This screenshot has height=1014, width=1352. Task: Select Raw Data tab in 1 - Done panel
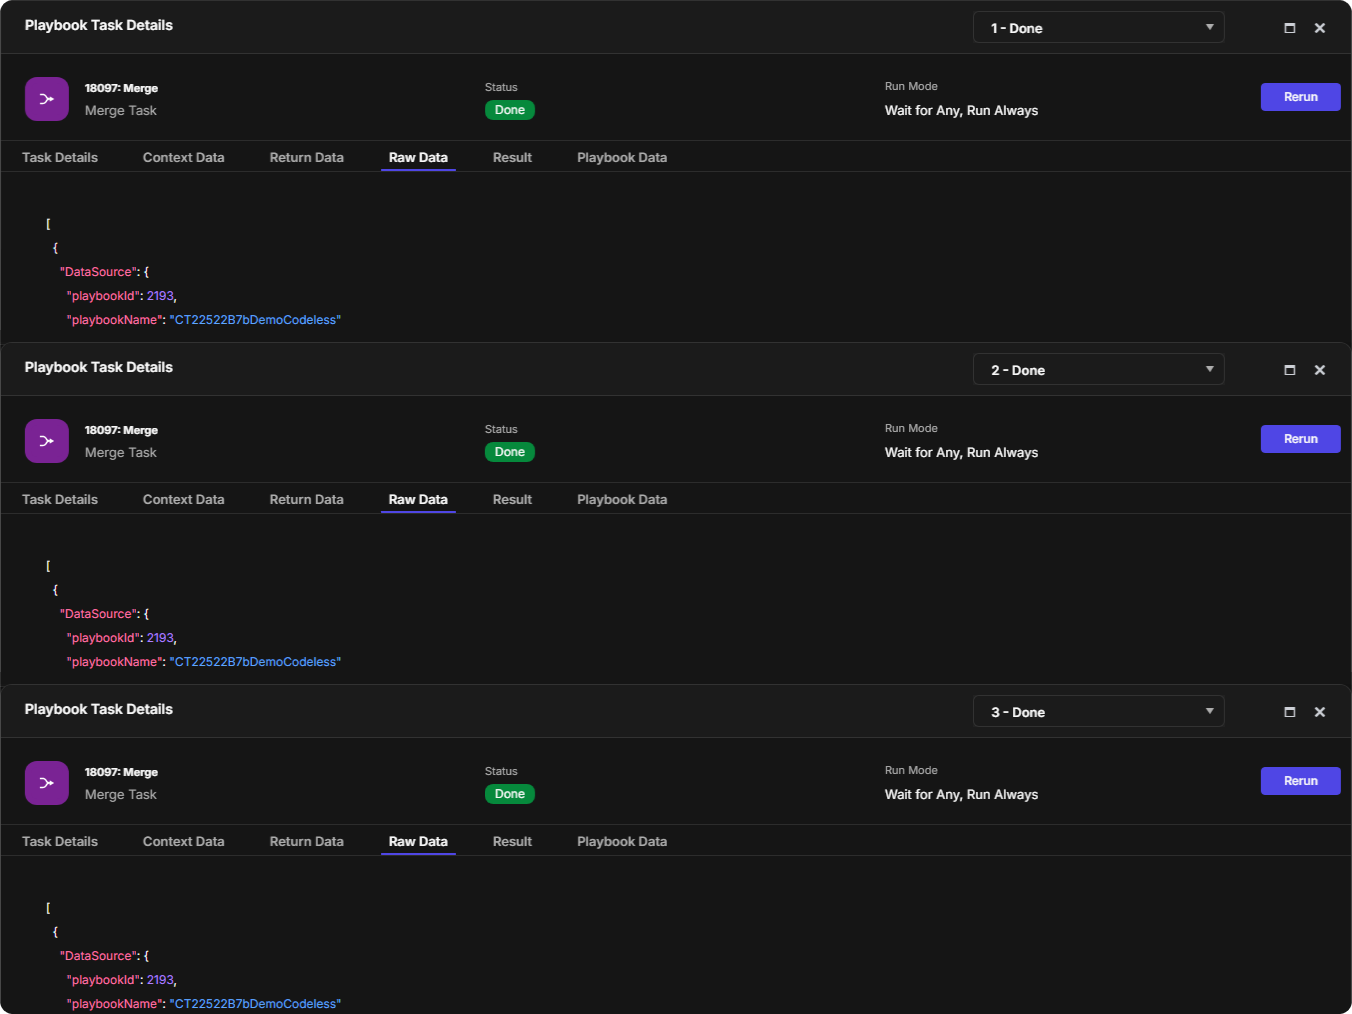pos(418,158)
